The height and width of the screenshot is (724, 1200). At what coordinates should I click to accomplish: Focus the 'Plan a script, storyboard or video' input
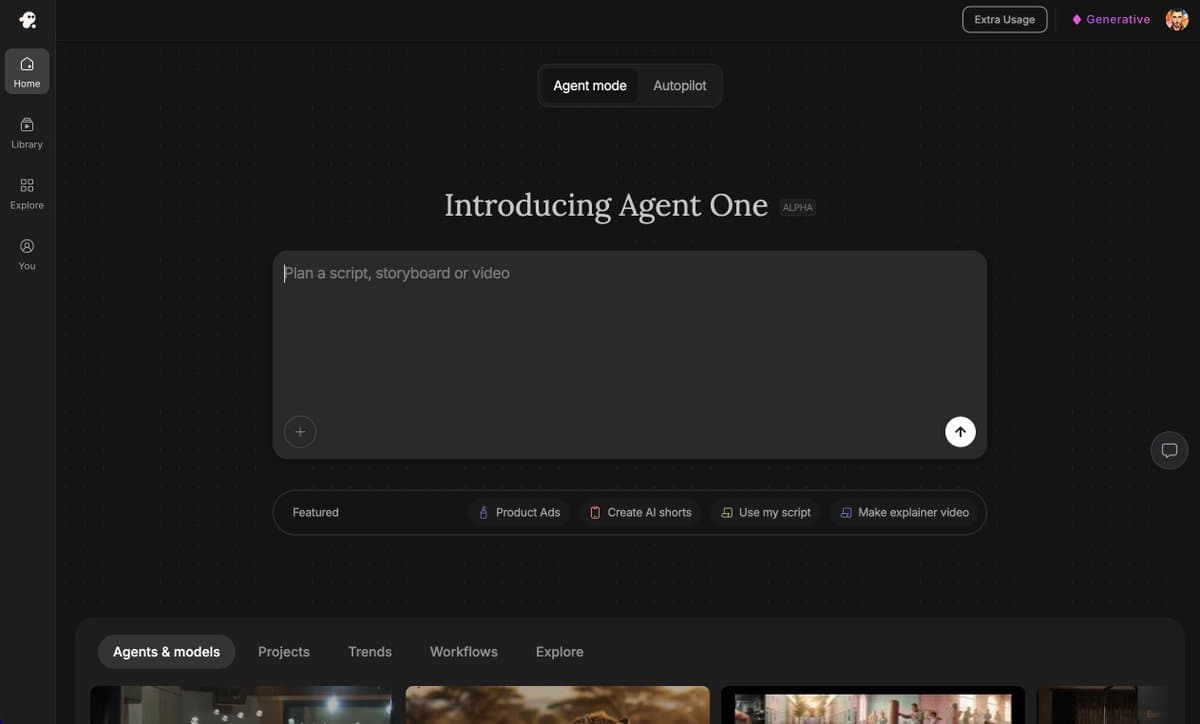630,355
